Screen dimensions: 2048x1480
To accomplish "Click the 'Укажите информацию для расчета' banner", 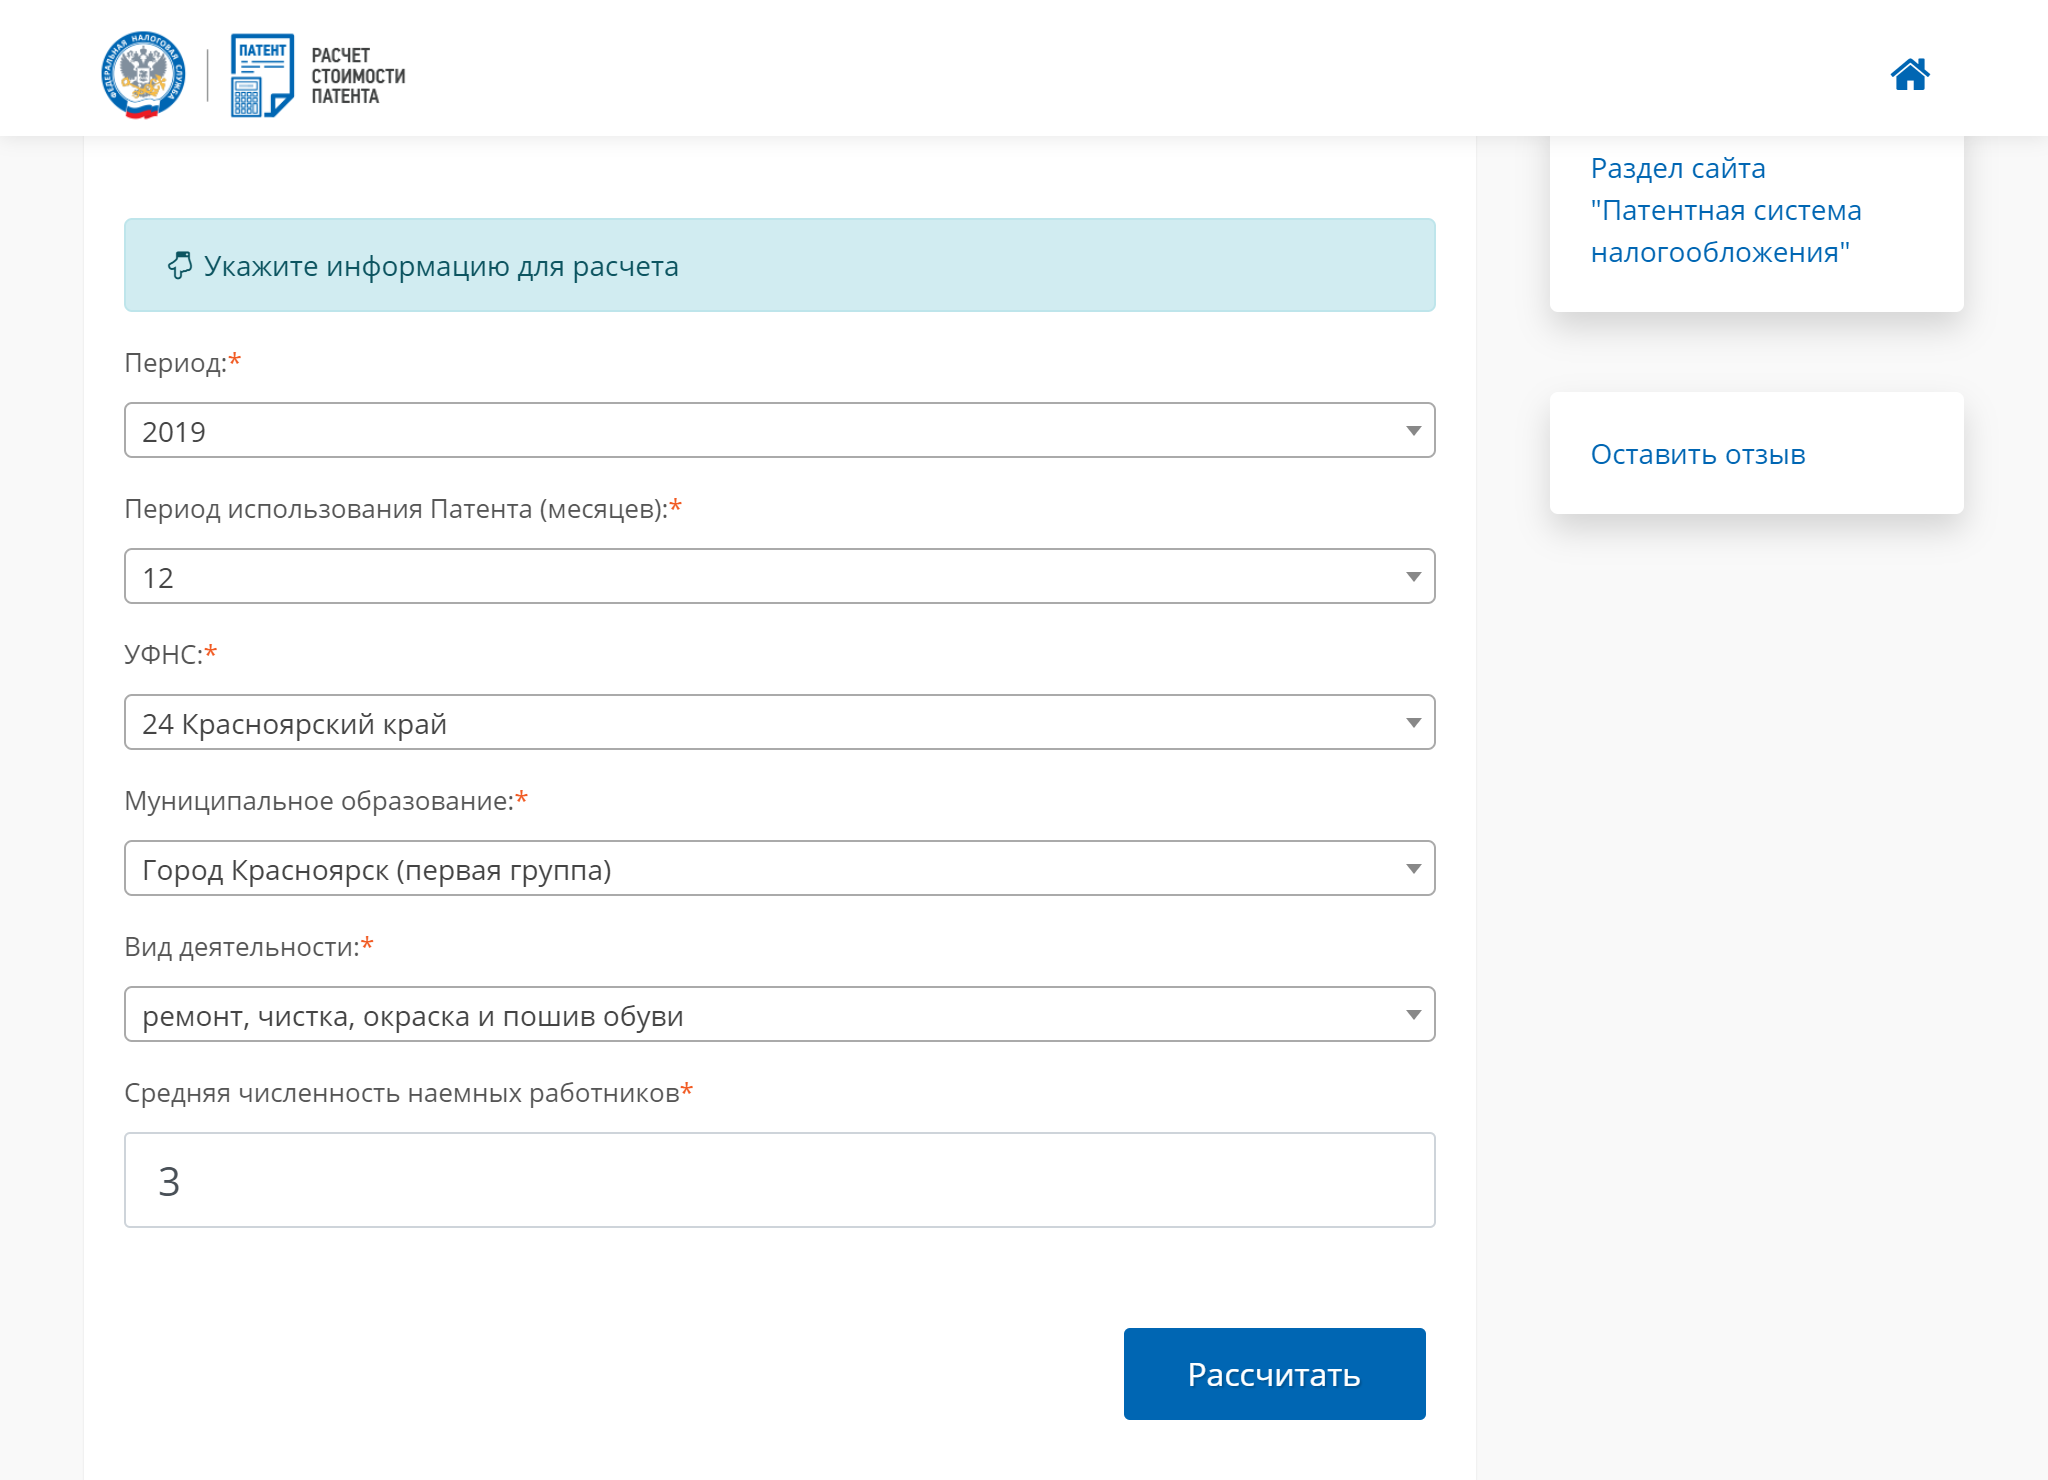I will click(780, 265).
